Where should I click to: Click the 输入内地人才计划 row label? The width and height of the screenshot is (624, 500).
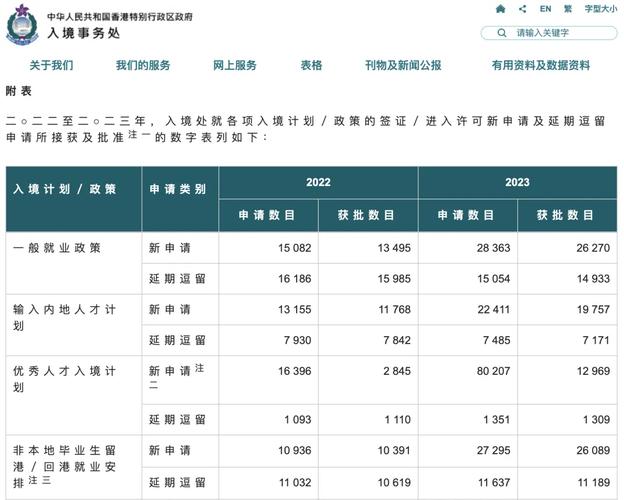[x=64, y=318]
